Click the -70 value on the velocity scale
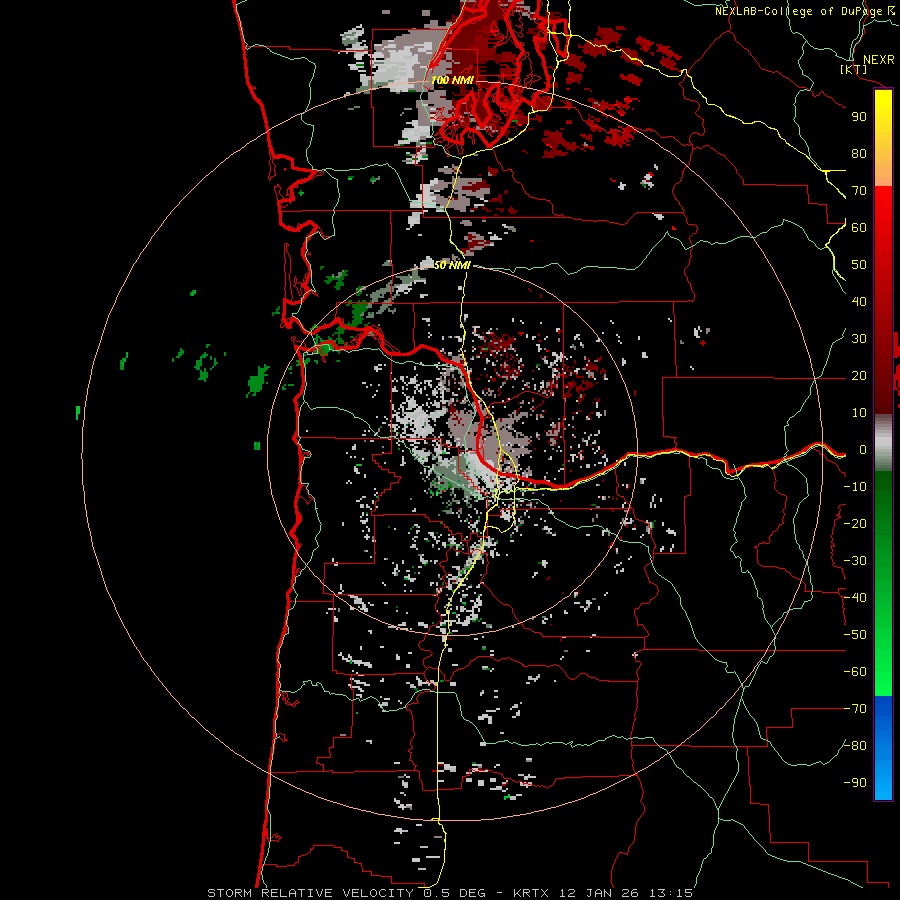Viewport: 900px width, 900px height. pyautogui.click(x=855, y=709)
